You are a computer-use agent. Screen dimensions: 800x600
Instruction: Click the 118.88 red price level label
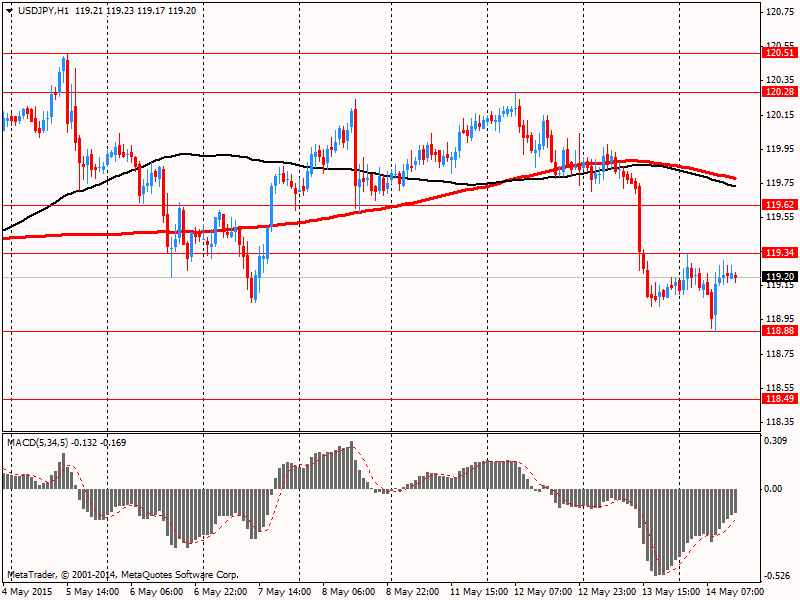pos(780,331)
